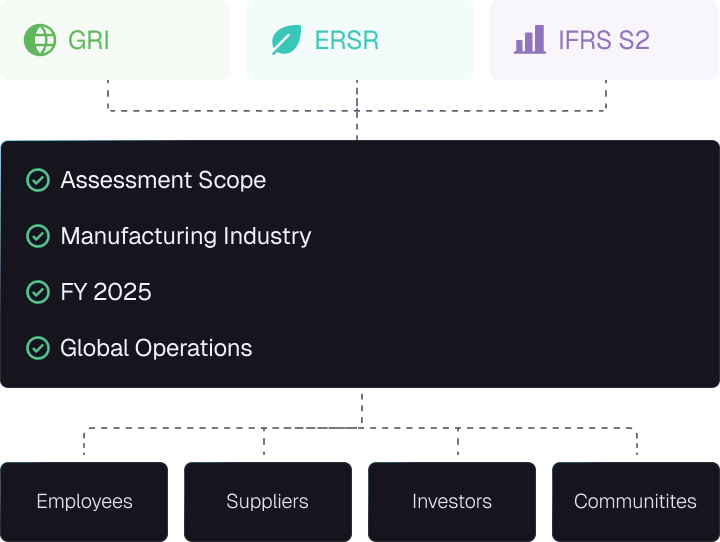Select the ERSR framework card

[x=360, y=40]
